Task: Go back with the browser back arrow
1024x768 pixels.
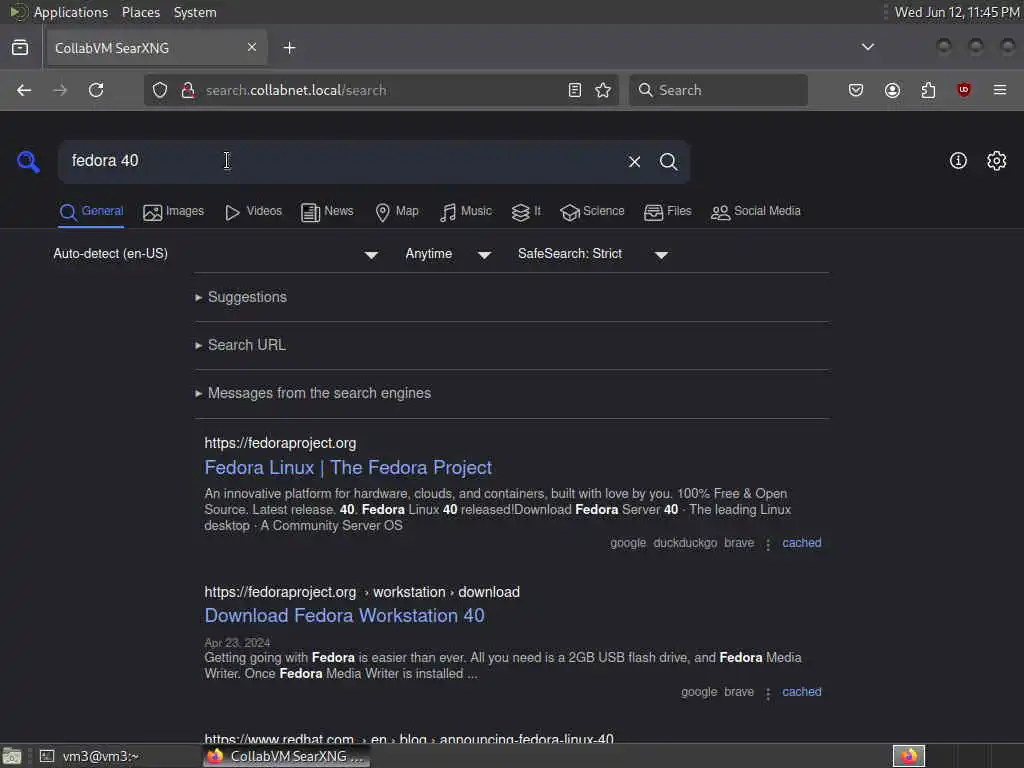Action: click(x=24, y=90)
